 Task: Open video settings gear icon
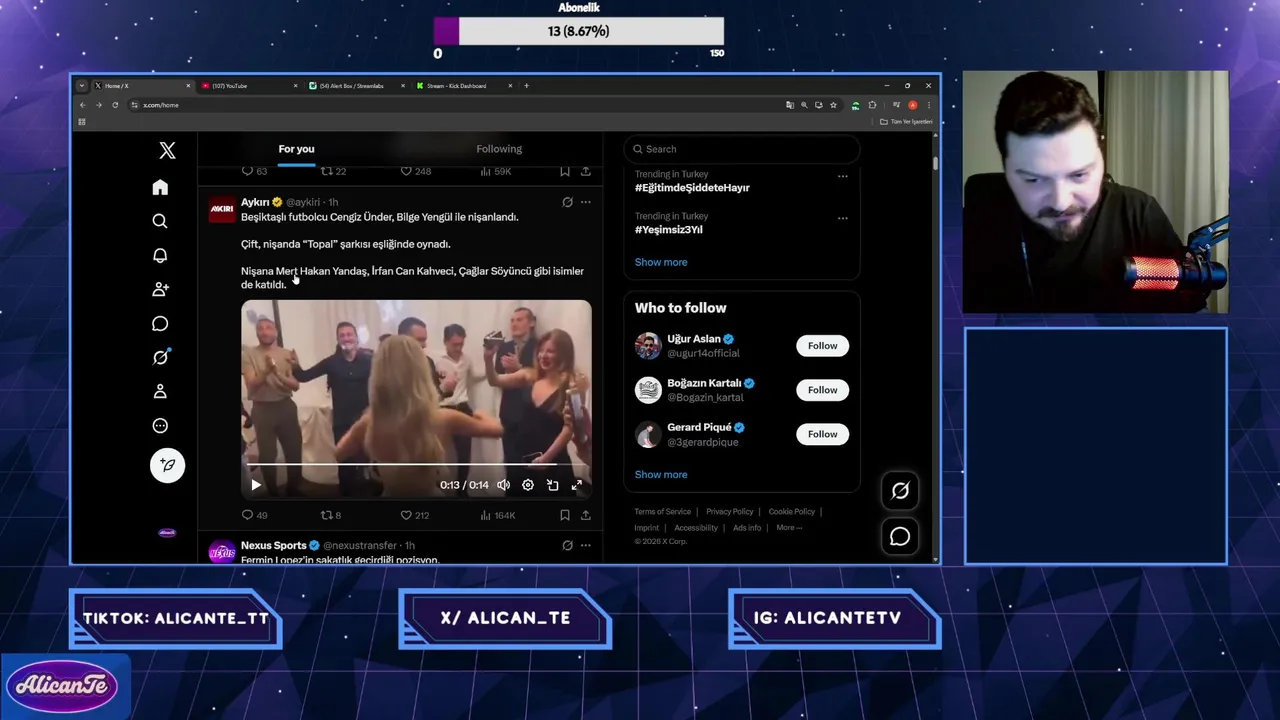(528, 485)
